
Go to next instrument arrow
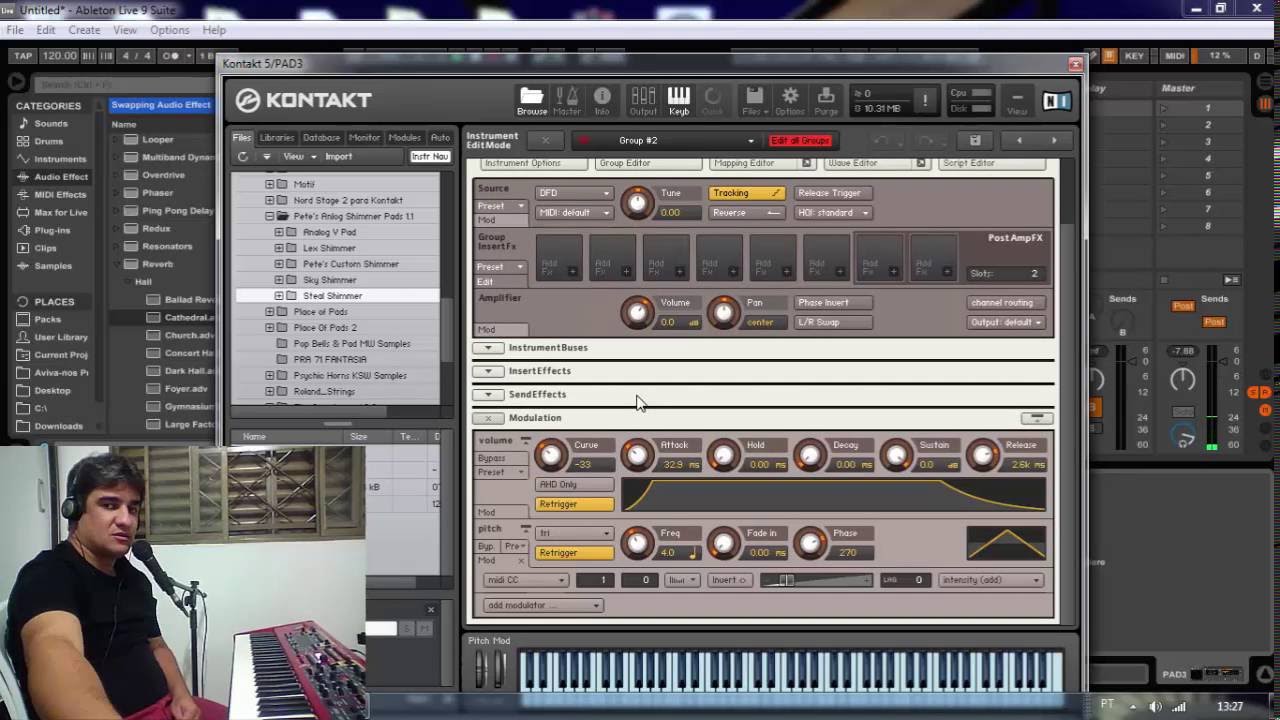coord(1053,140)
